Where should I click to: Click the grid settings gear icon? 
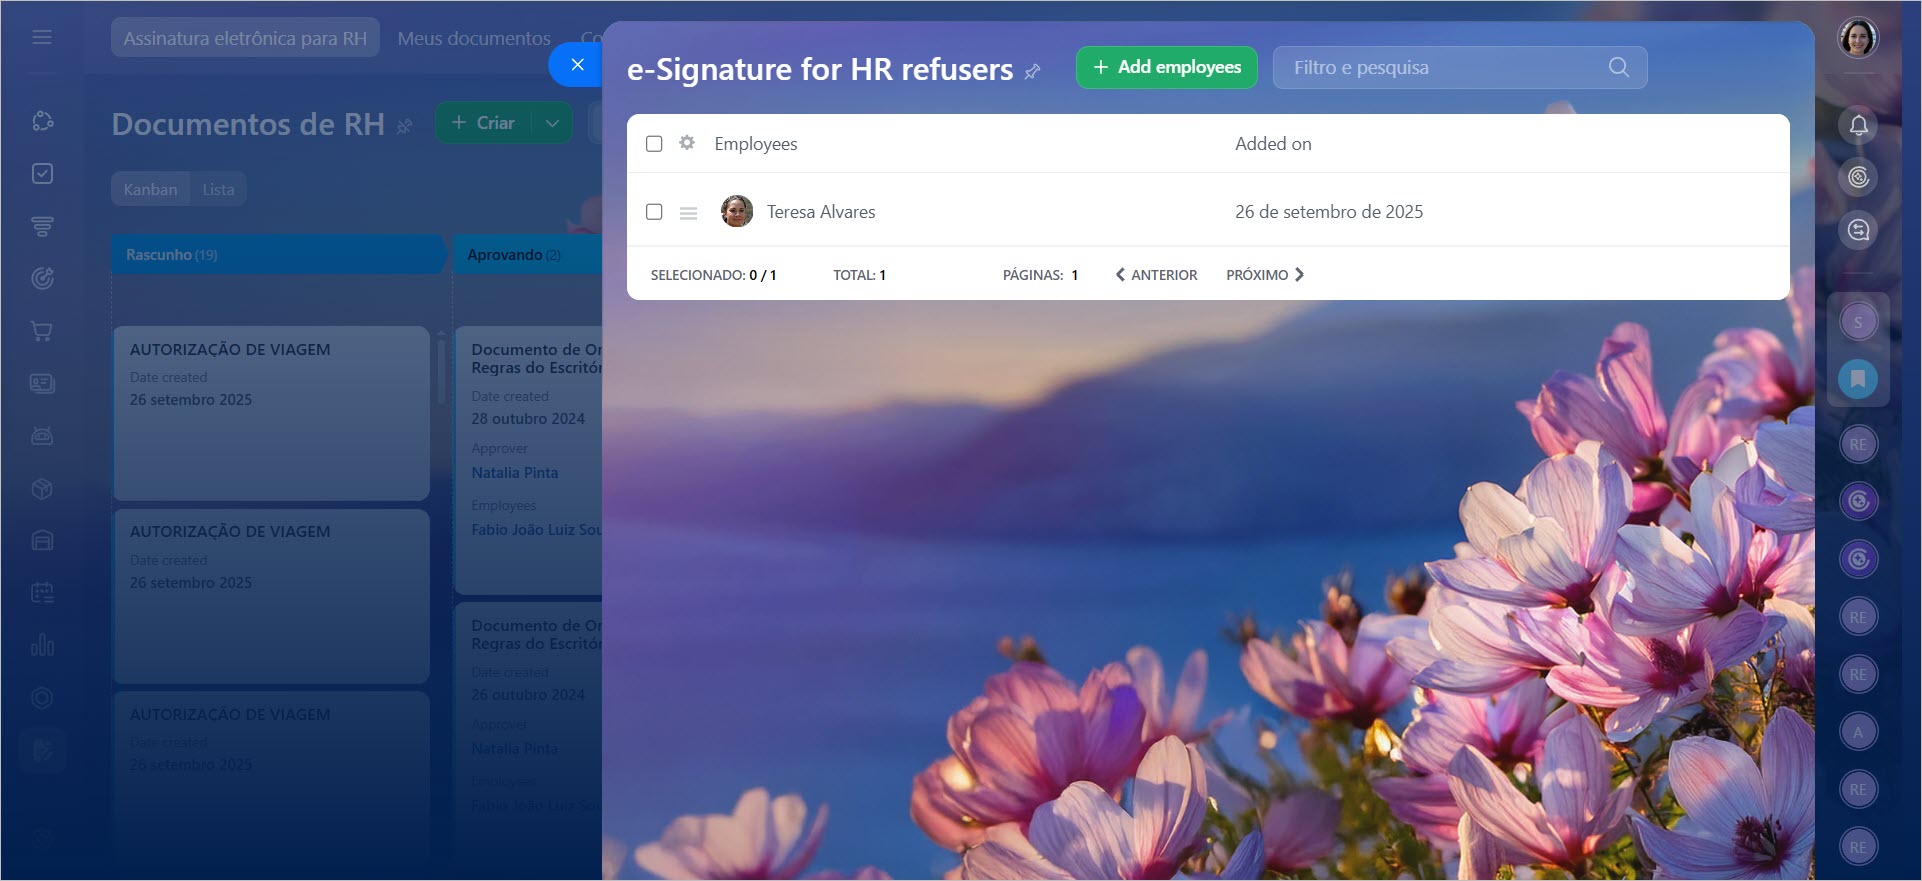coord(687,143)
